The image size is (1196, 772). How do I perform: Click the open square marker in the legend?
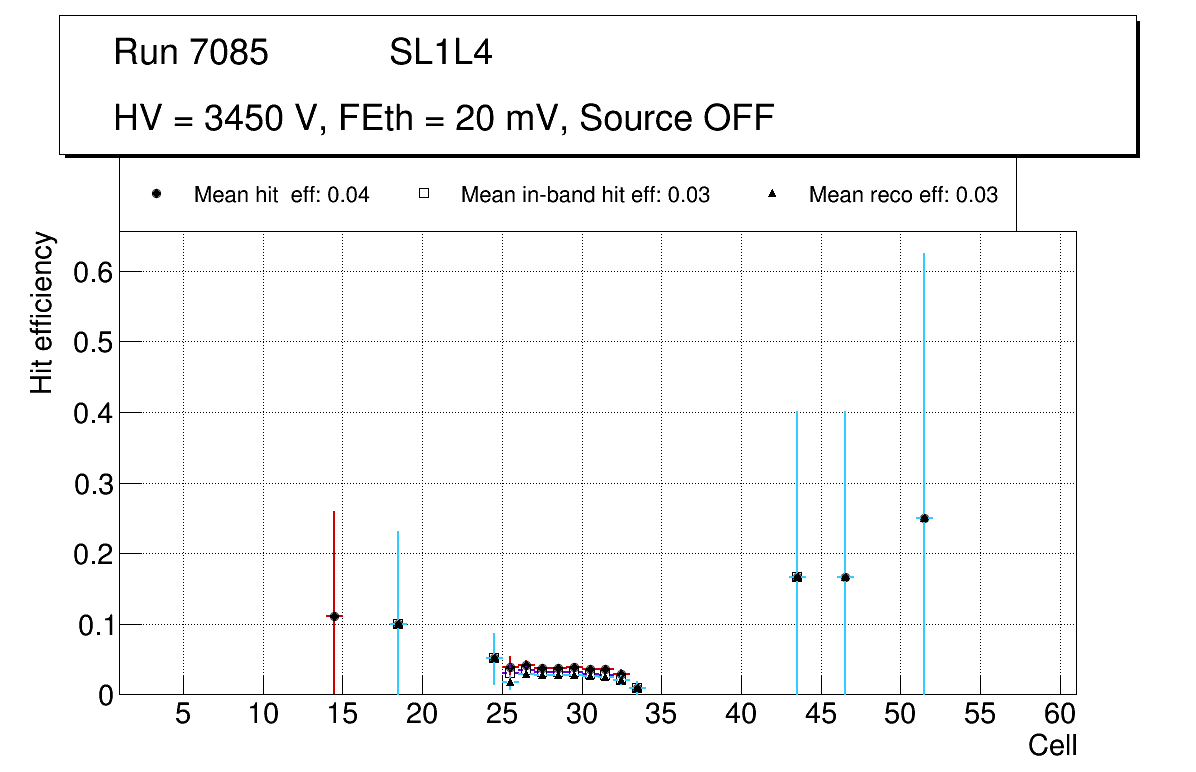(x=424, y=195)
